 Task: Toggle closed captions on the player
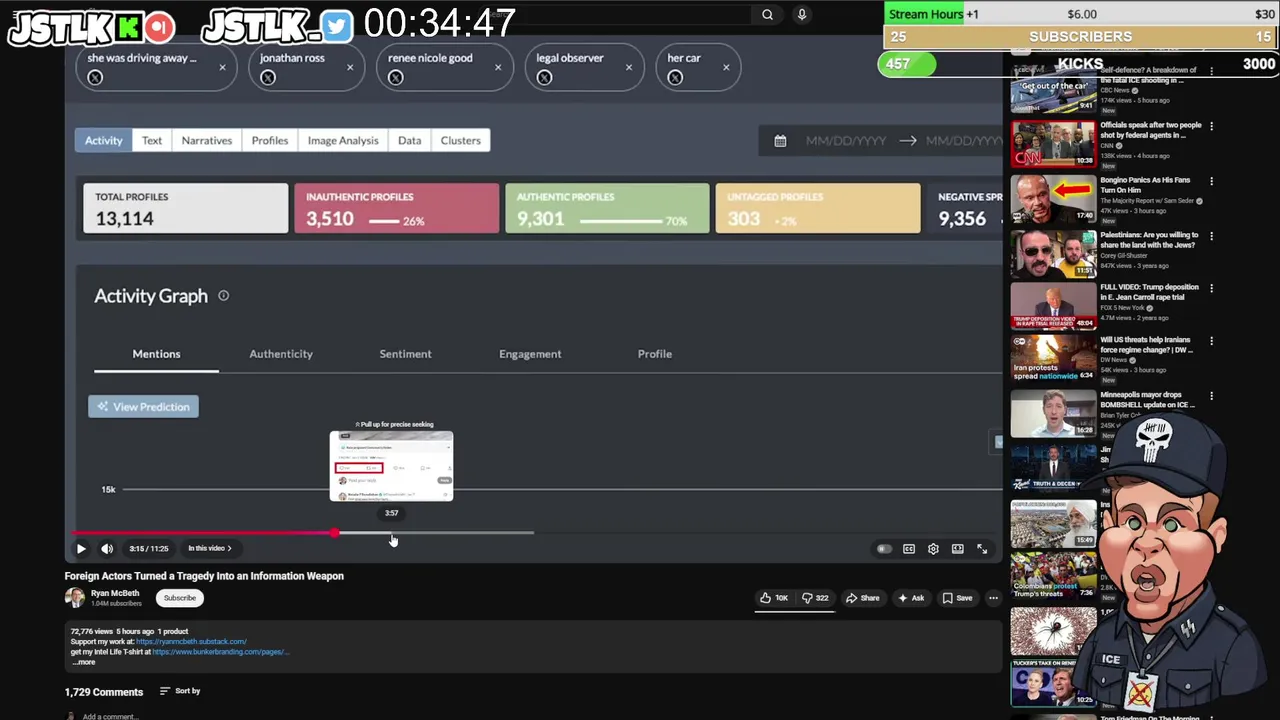pyautogui.click(x=909, y=548)
